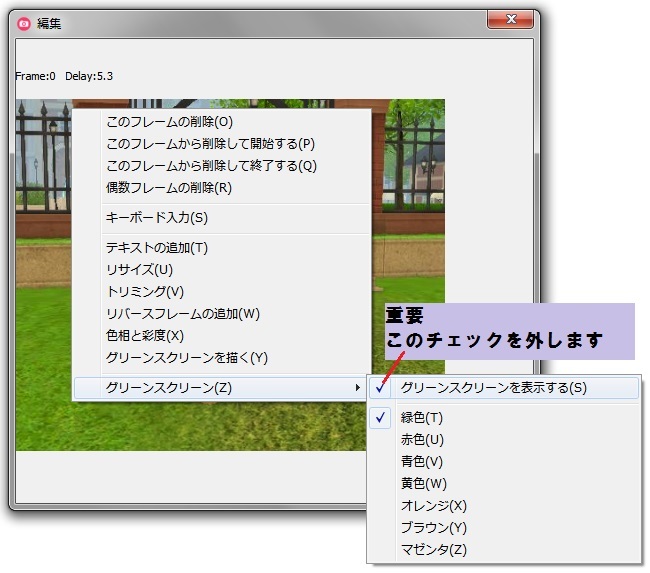Expand the グリーンスクリーン(Z) submenu
Screen dimensions: 650x573
(x=220, y=388)
